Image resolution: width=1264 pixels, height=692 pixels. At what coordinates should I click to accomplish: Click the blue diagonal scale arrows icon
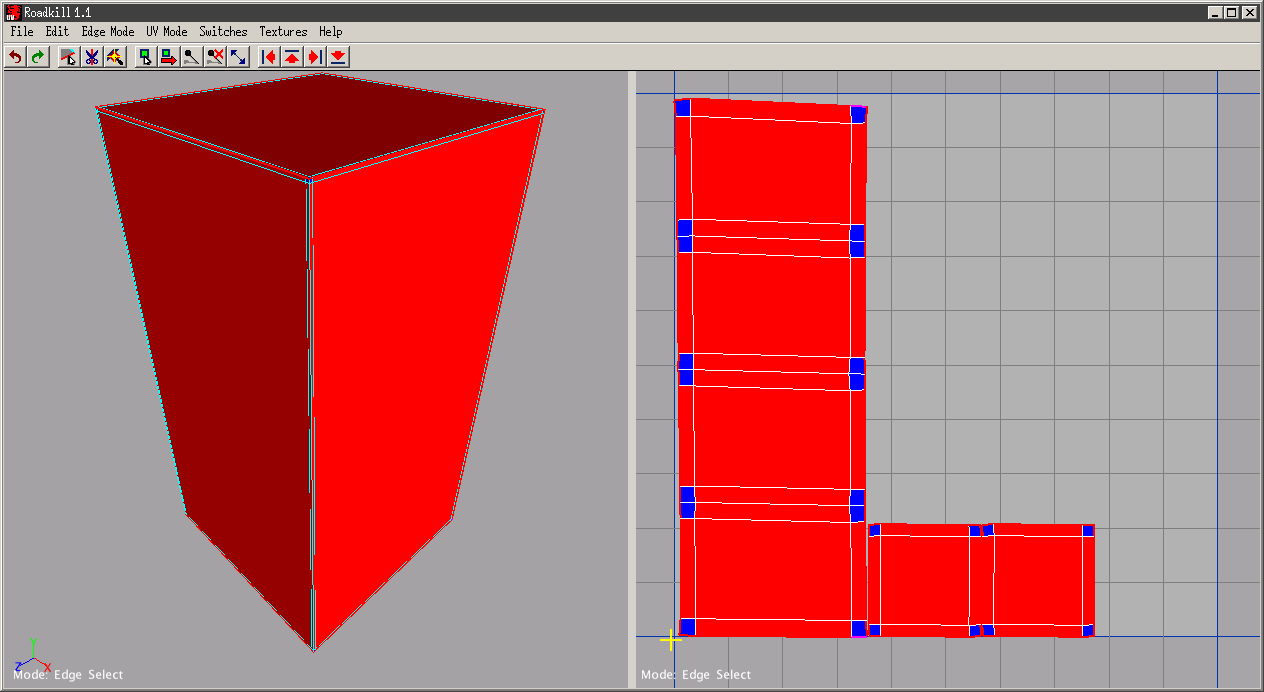point(238,57)
